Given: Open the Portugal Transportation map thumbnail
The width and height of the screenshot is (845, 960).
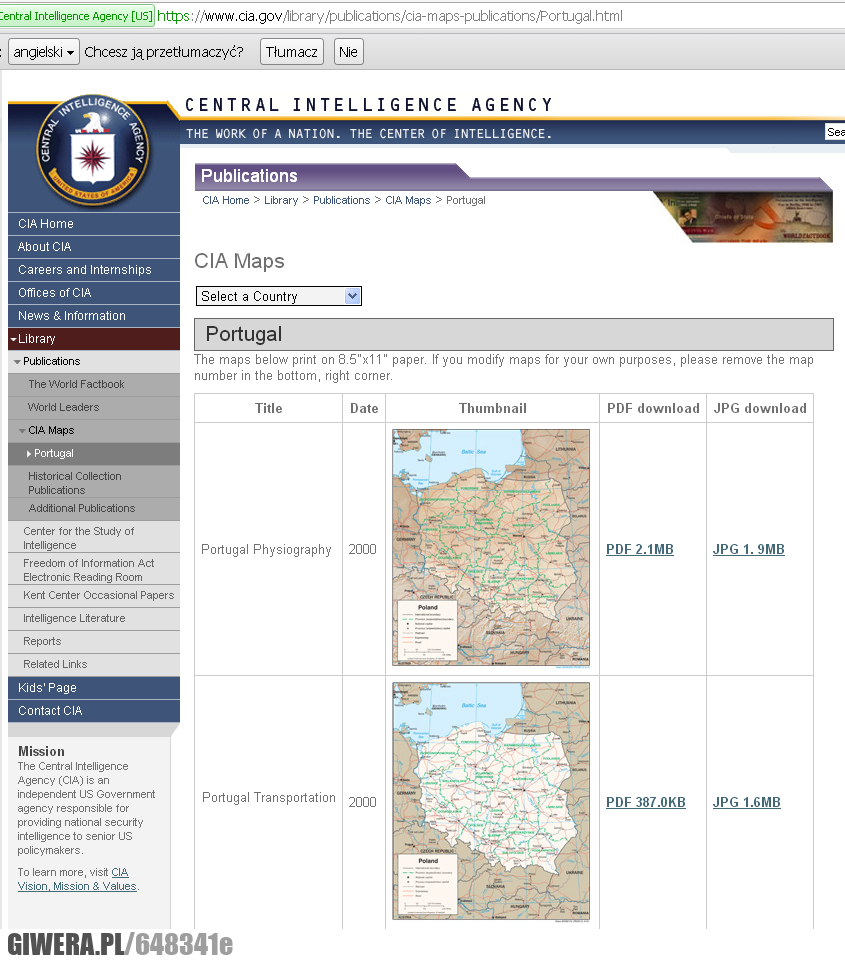Looking at the screenshot, I should (490, 801).
